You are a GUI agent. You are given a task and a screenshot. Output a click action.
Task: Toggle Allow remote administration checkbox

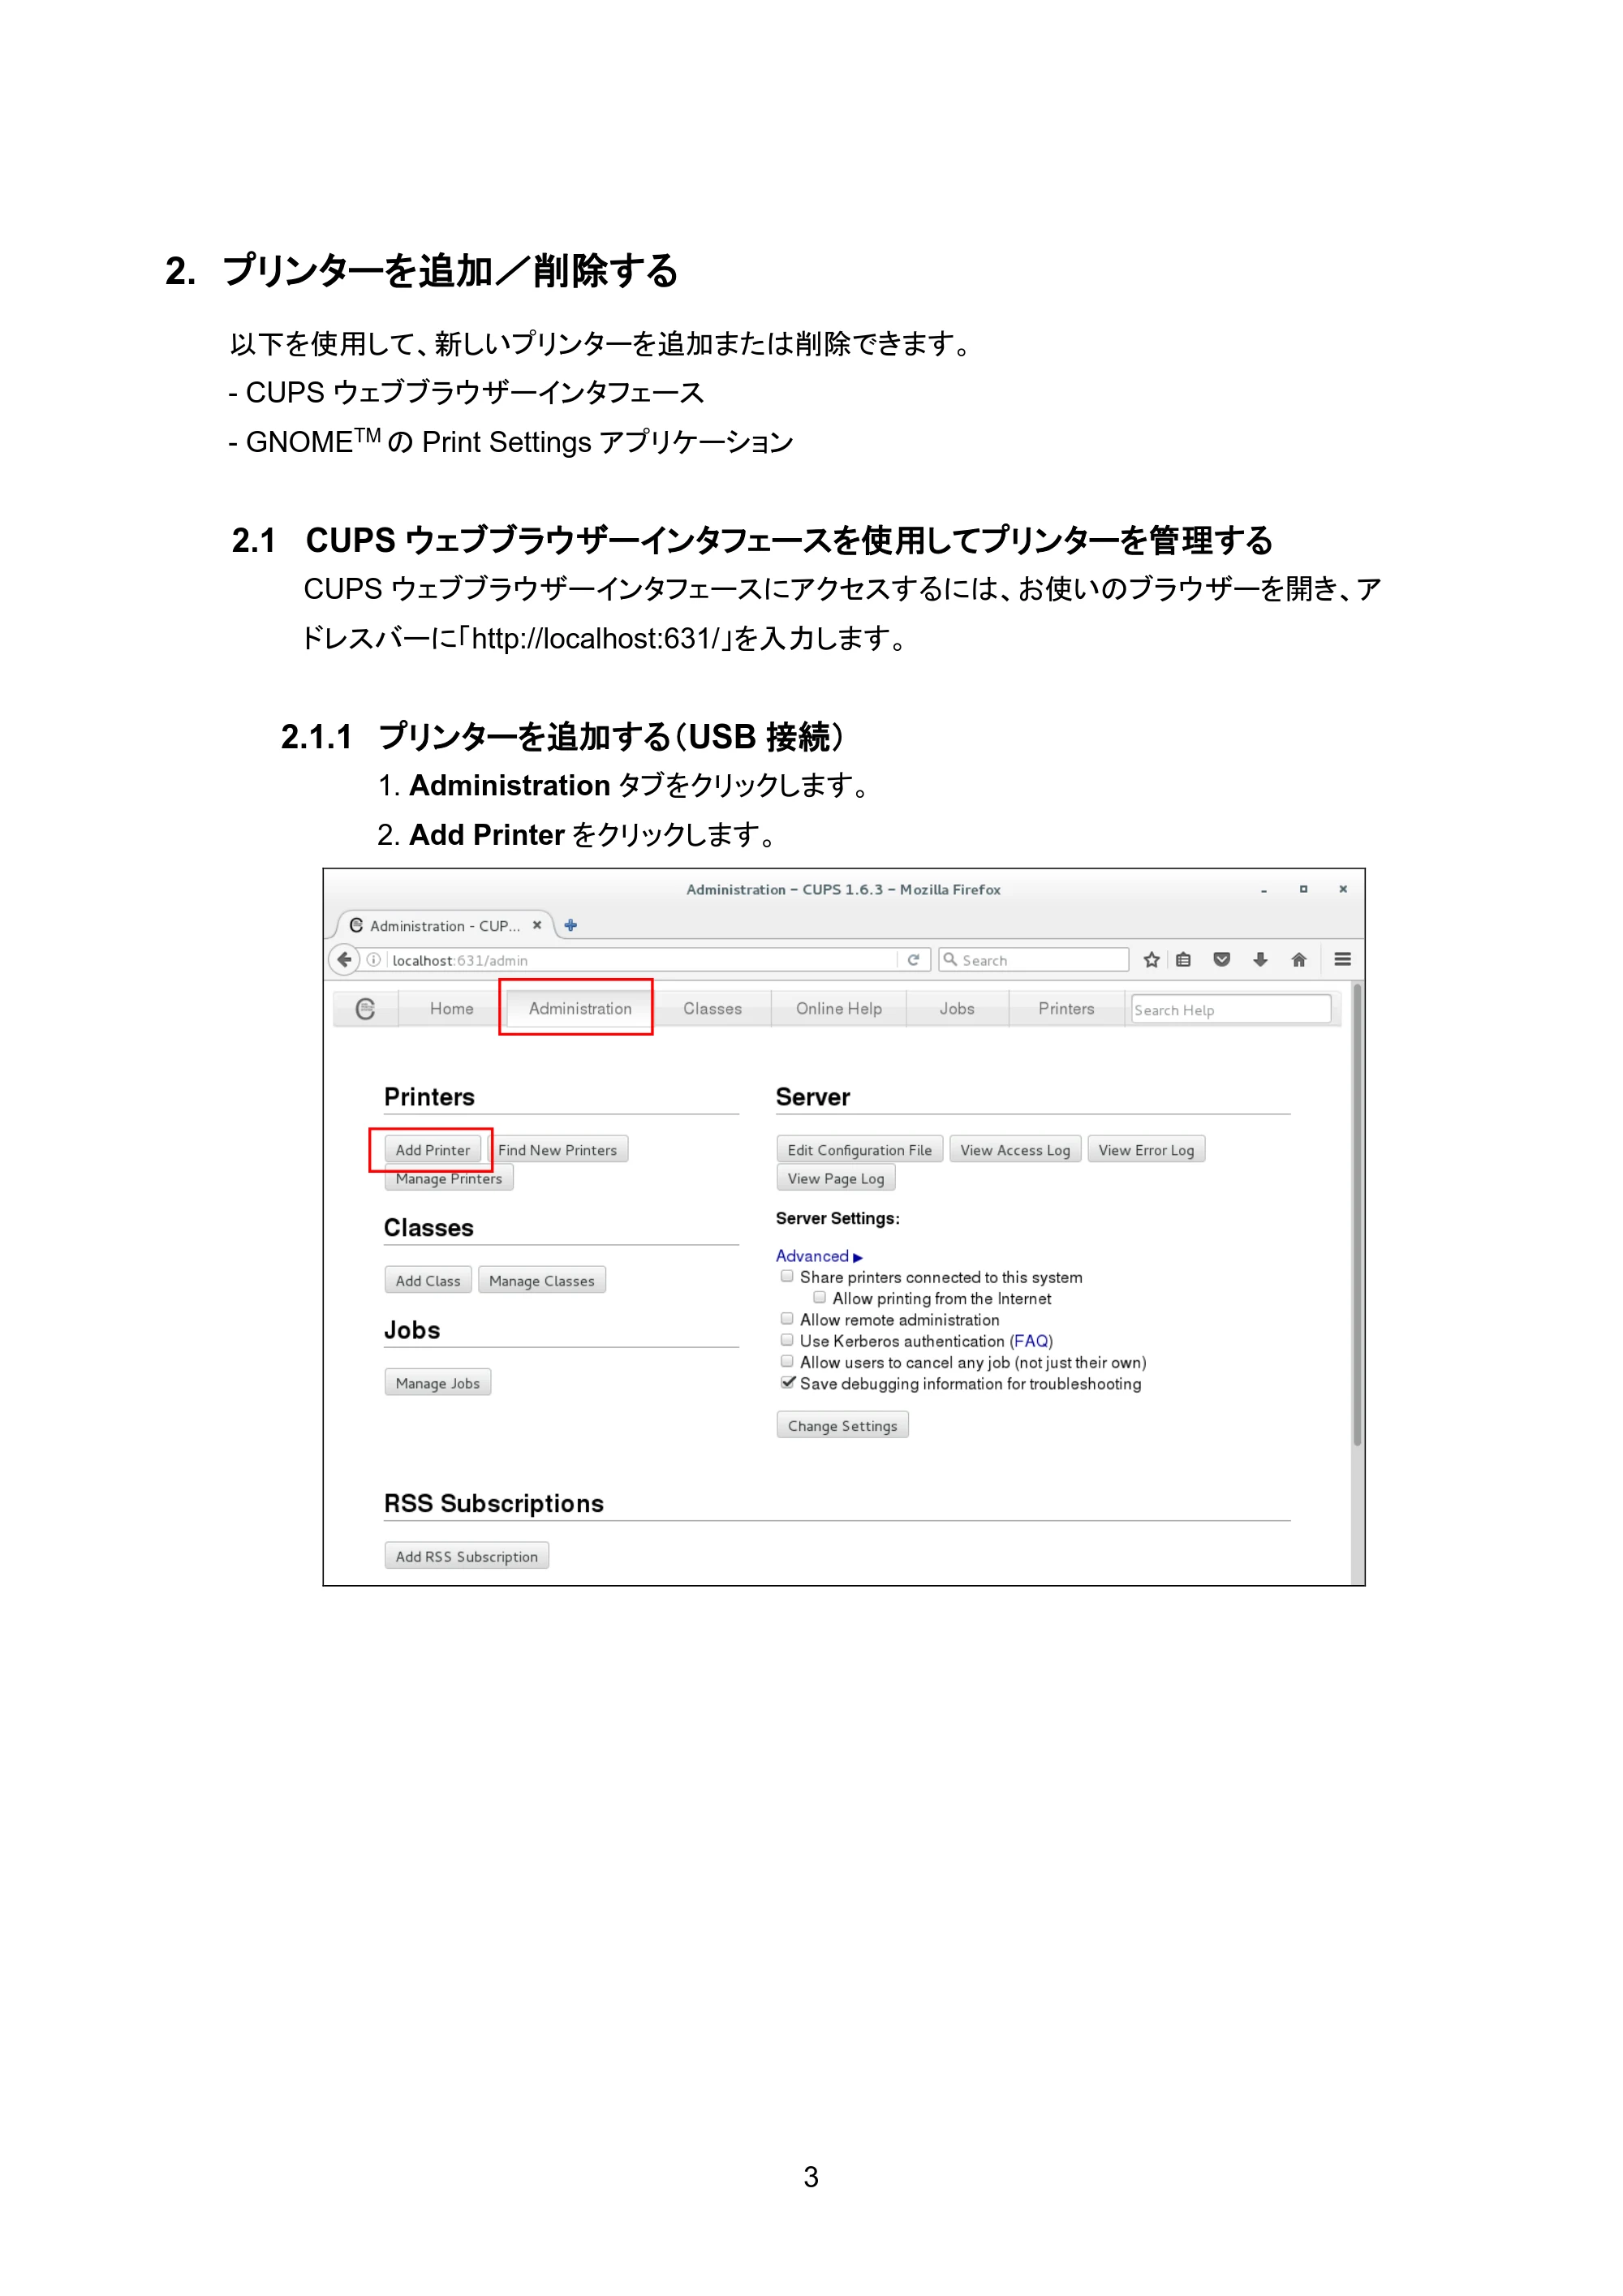[x=787, y=1319]
